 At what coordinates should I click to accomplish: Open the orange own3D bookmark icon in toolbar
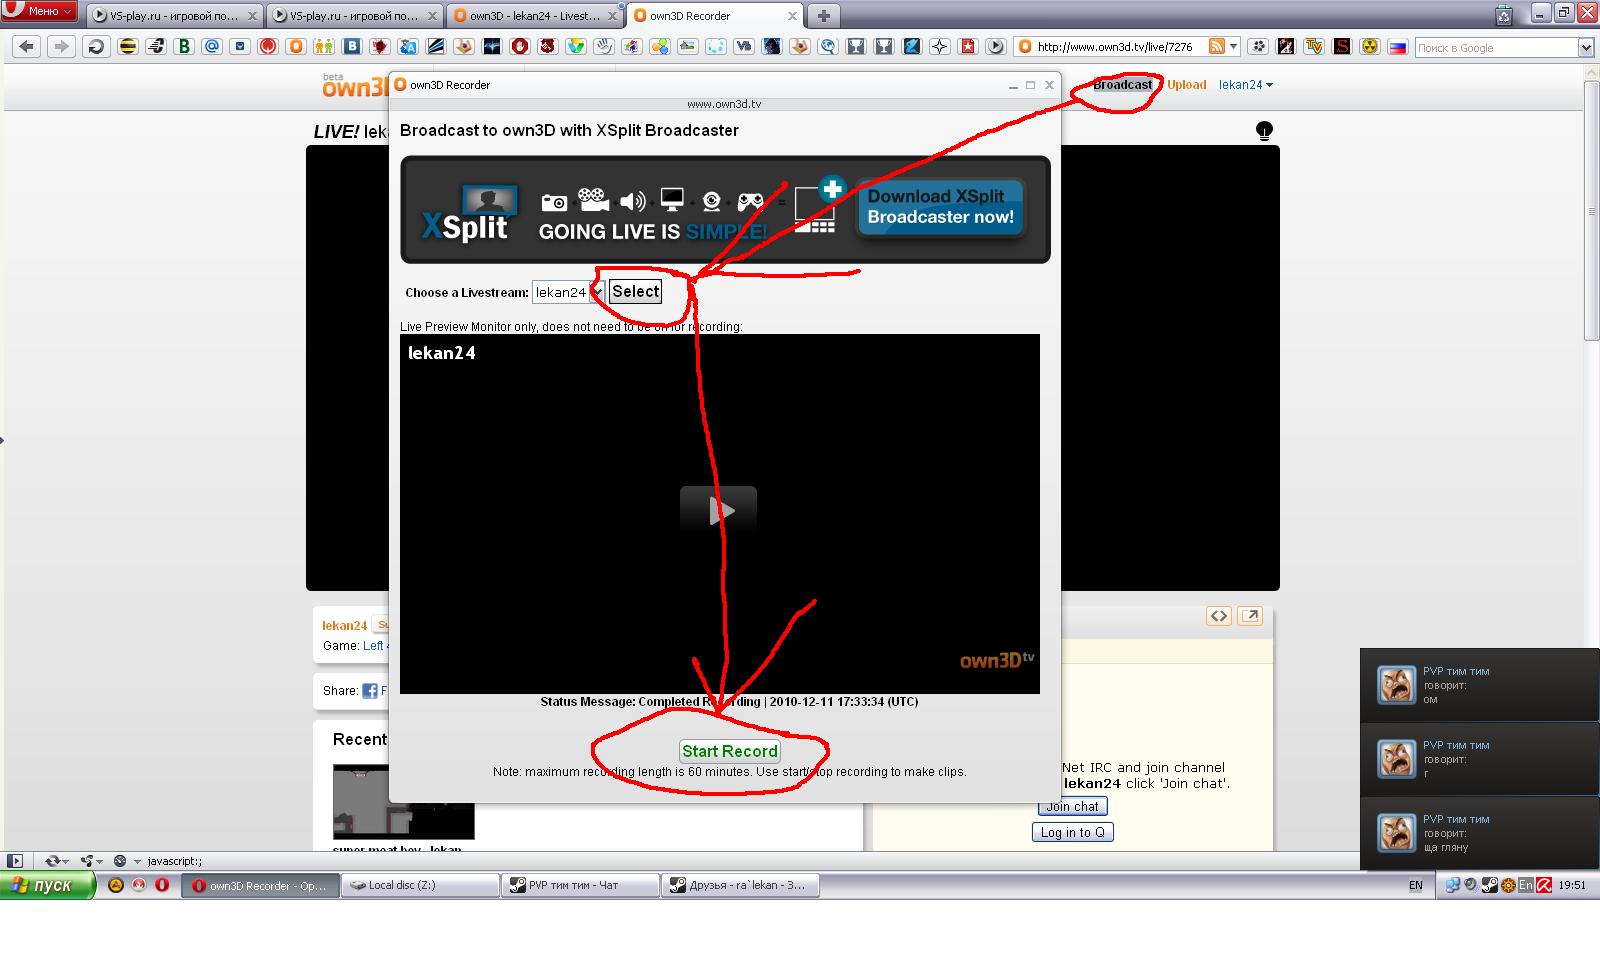point(296,46)
